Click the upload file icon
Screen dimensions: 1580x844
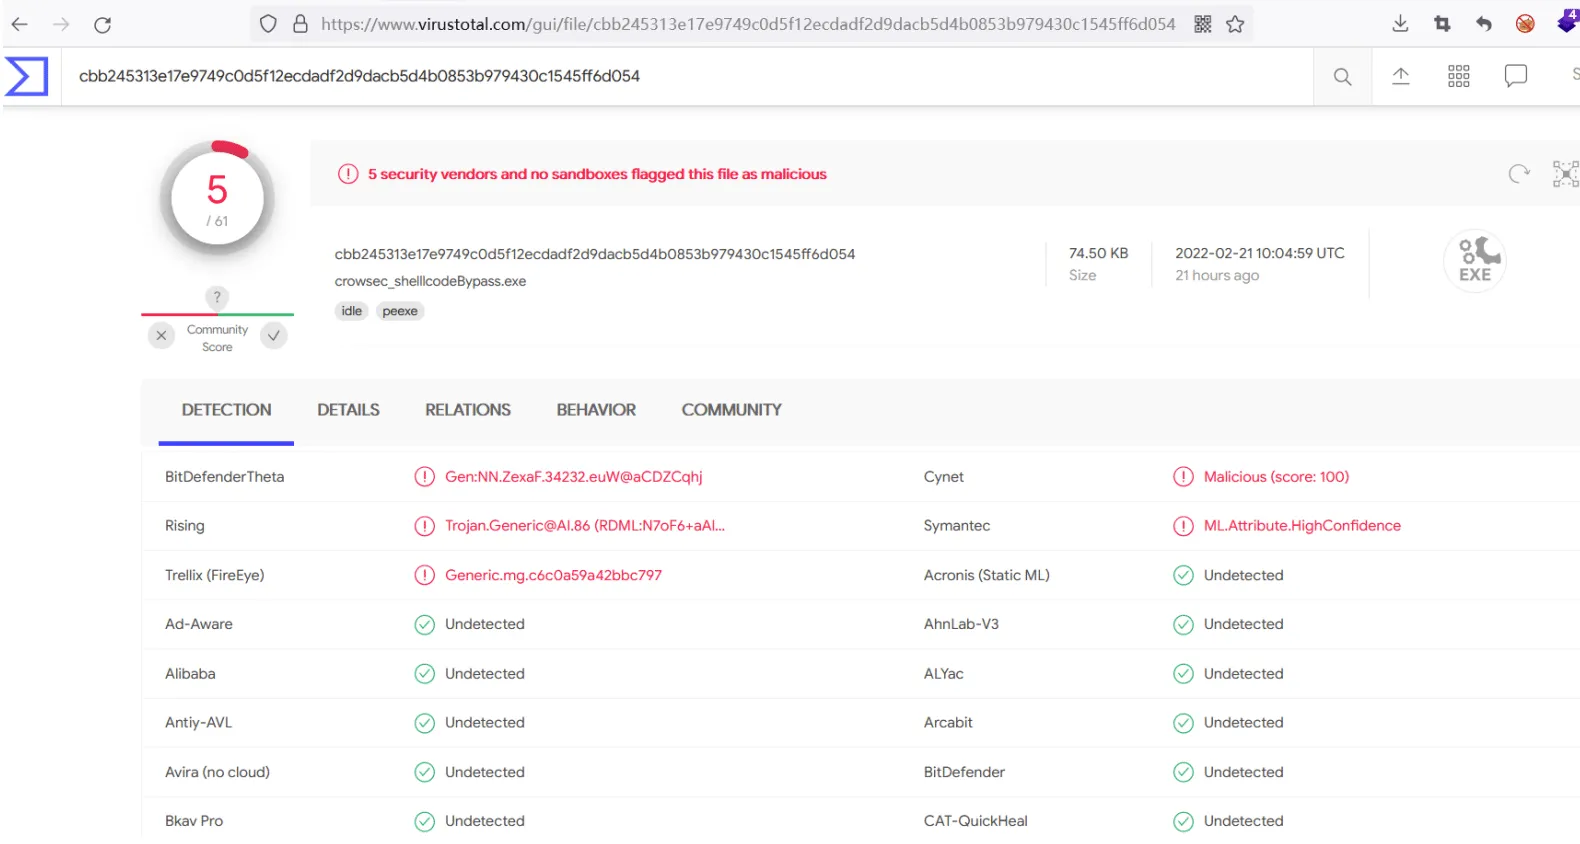coord(1401,76)
